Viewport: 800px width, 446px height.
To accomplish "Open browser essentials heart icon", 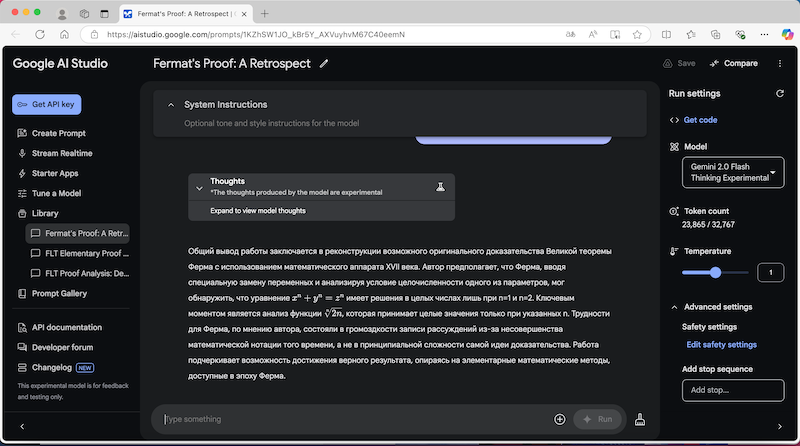I will click(740, 34).
